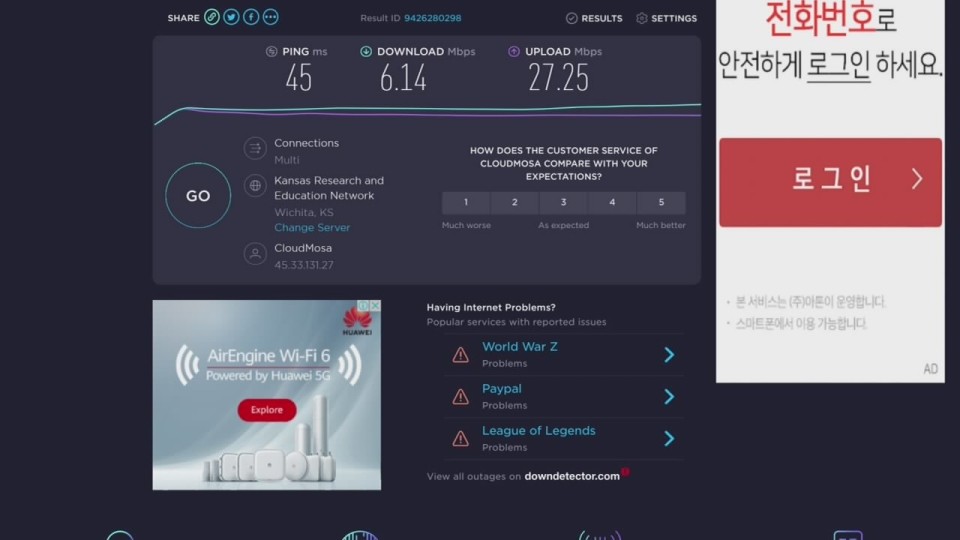The image size is (960, 540).
Task: Click ping value 45
Action: click(x=299, y=78)
